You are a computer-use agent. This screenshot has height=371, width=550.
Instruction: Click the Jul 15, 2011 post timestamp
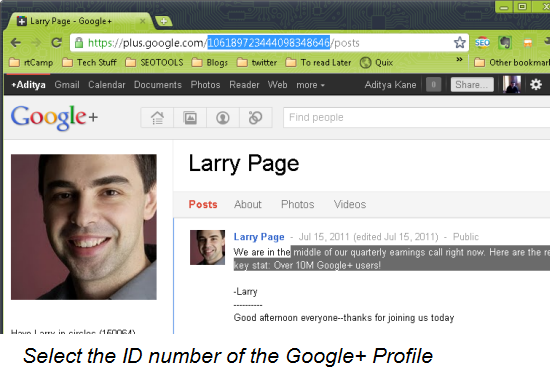324,237
